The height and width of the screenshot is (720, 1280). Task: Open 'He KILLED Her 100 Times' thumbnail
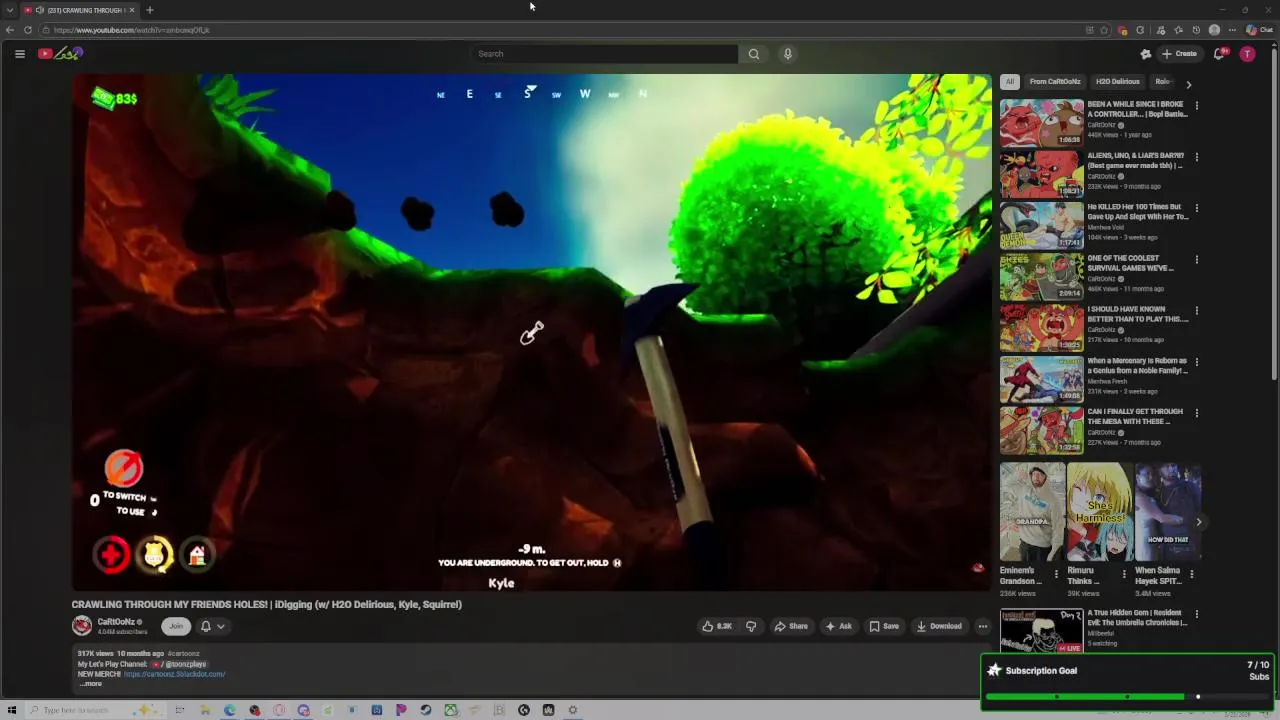[x=1041, y=225]
